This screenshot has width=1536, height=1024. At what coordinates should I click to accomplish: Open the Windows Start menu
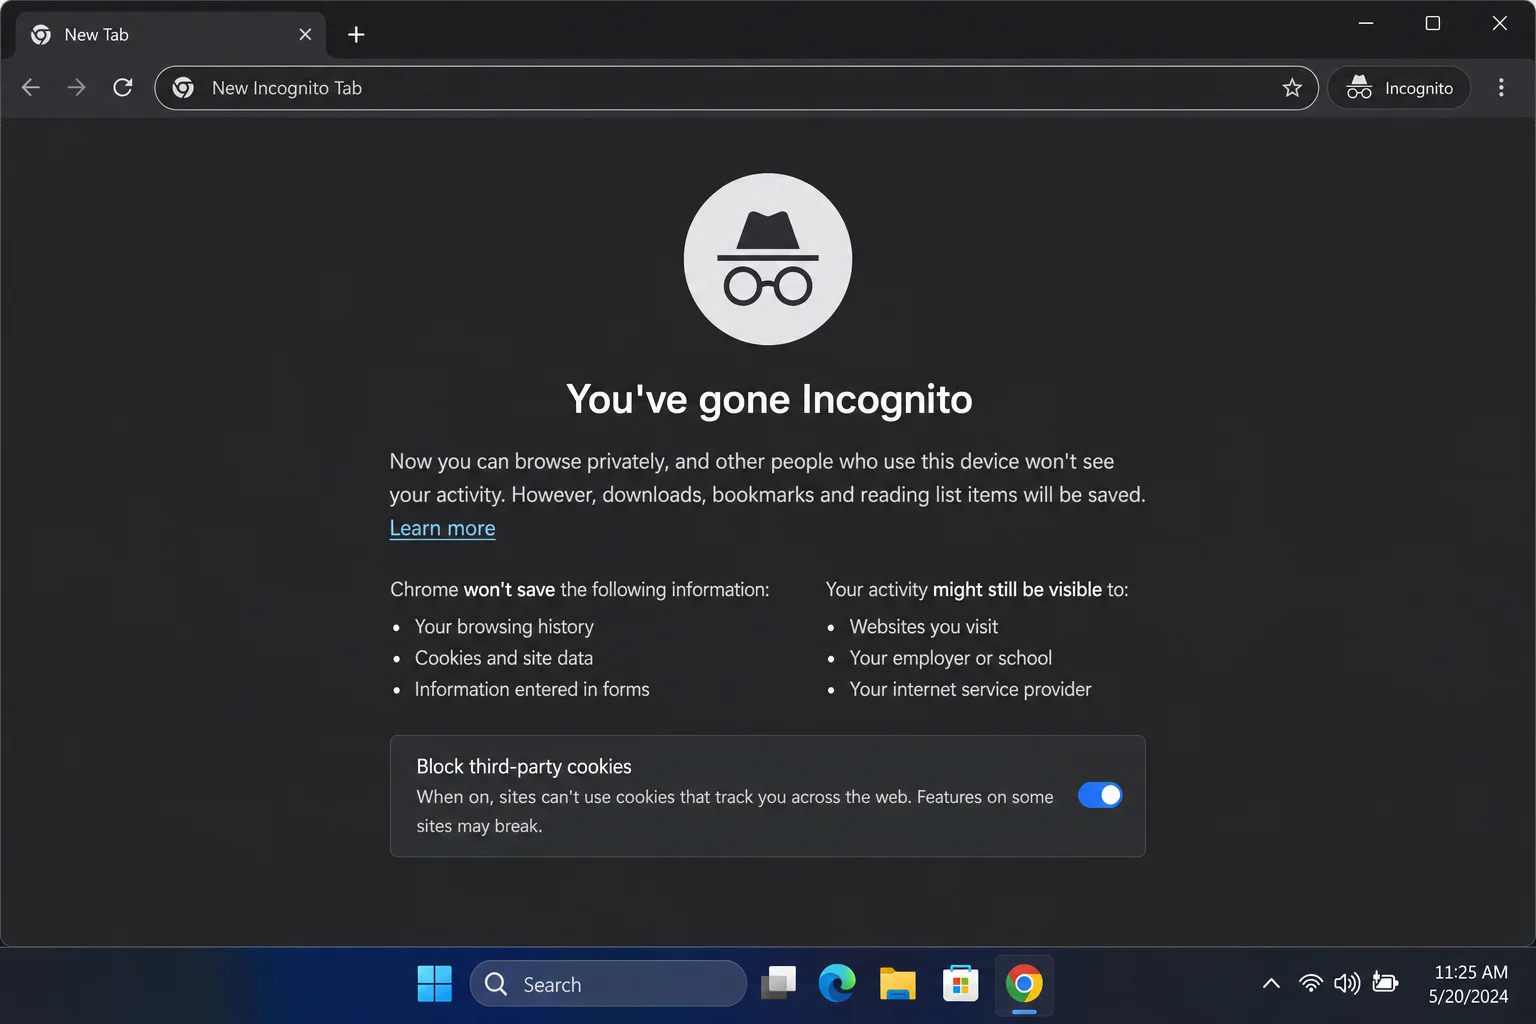[x=434, y=984]
